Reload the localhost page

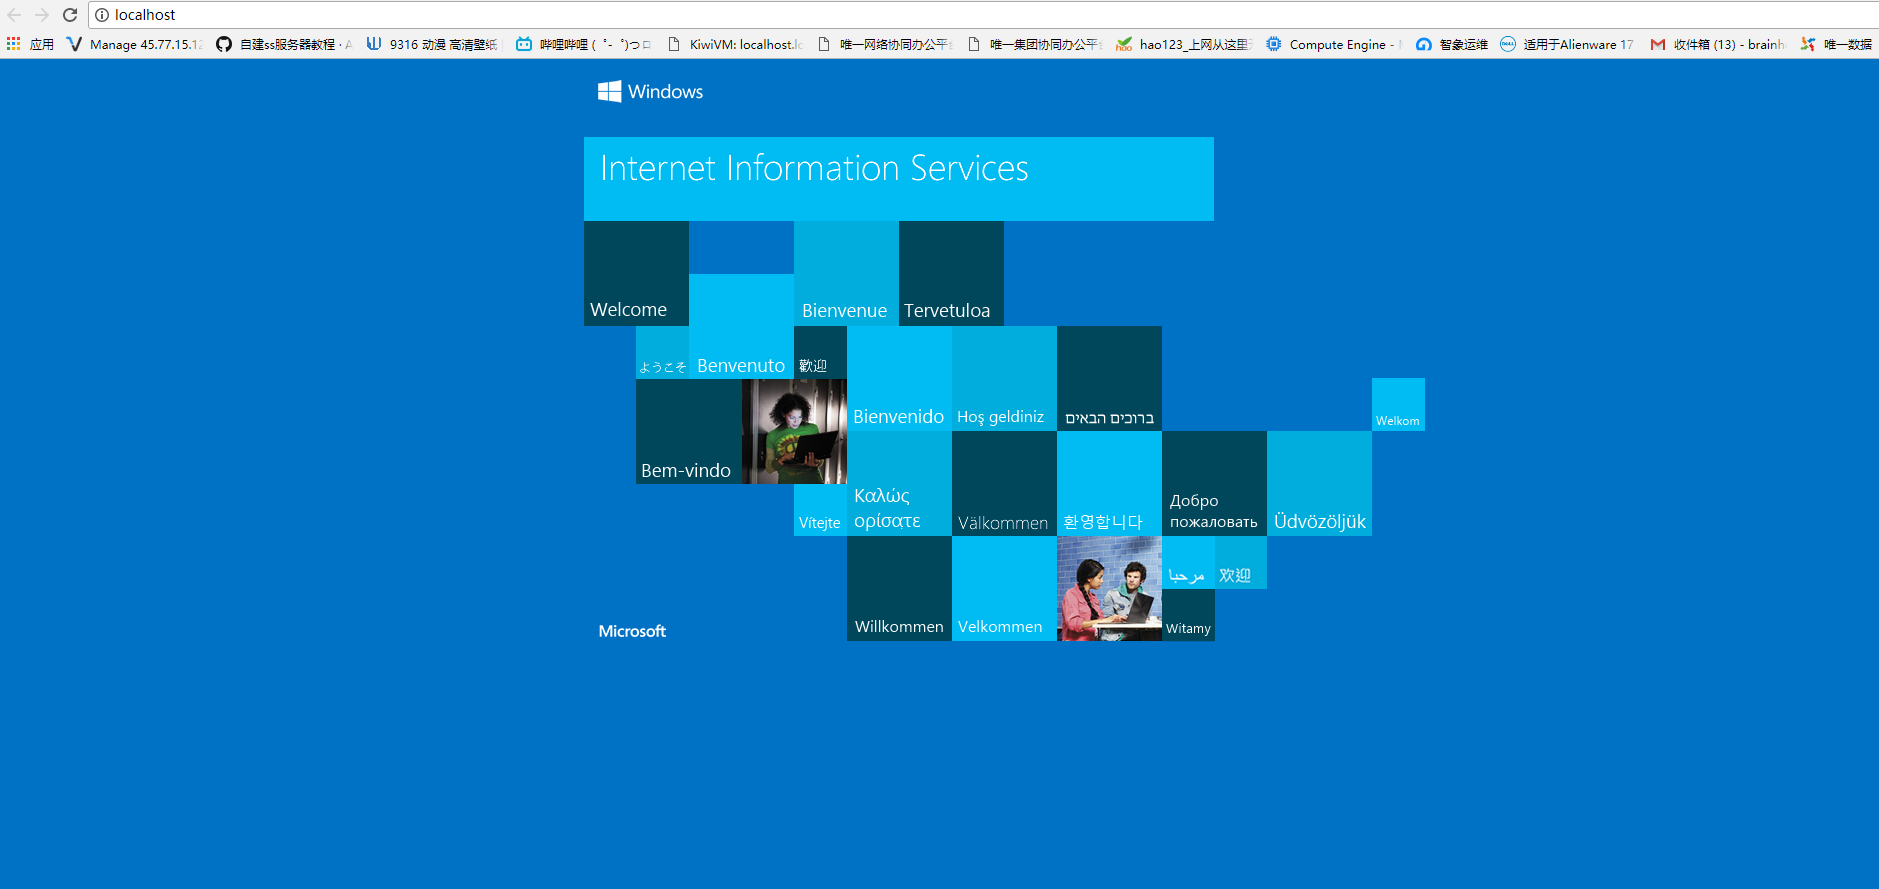(70, 15)
